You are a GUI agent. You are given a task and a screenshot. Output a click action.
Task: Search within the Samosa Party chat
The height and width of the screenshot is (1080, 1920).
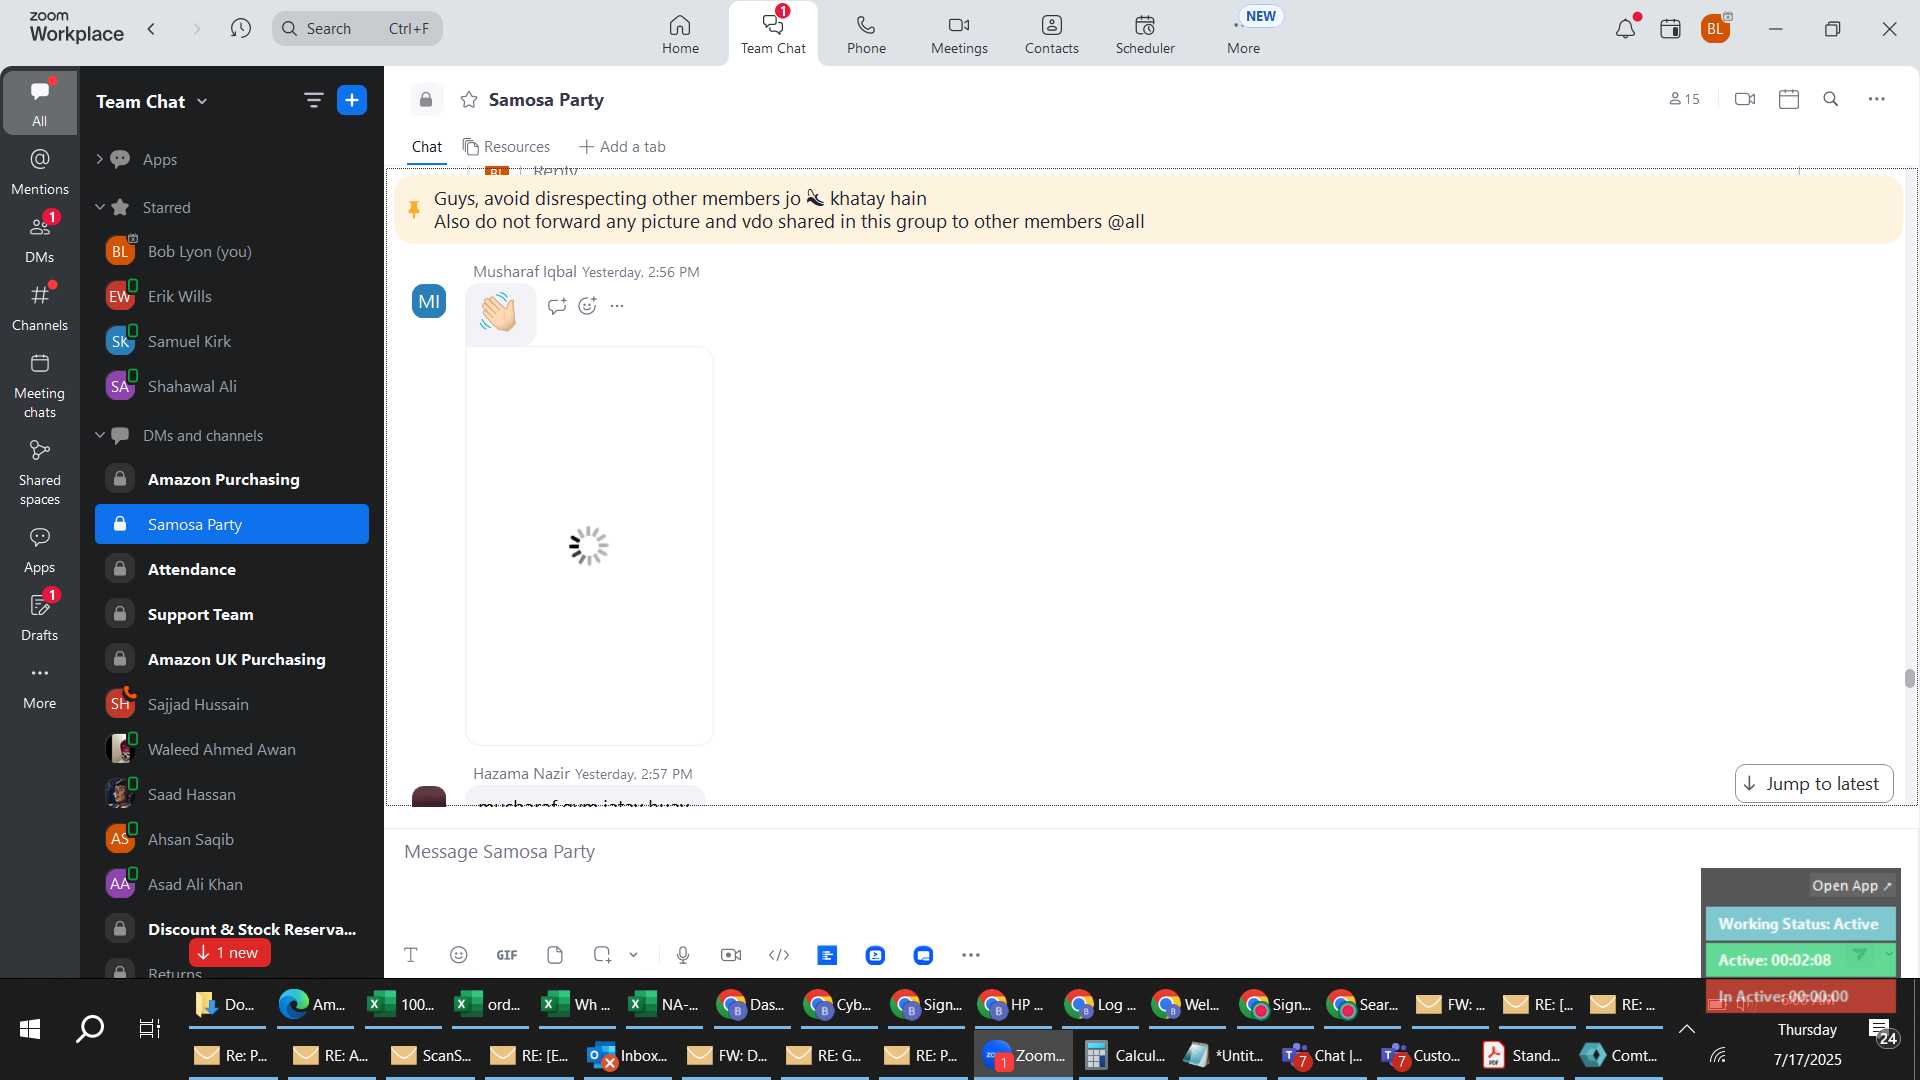1831,99
